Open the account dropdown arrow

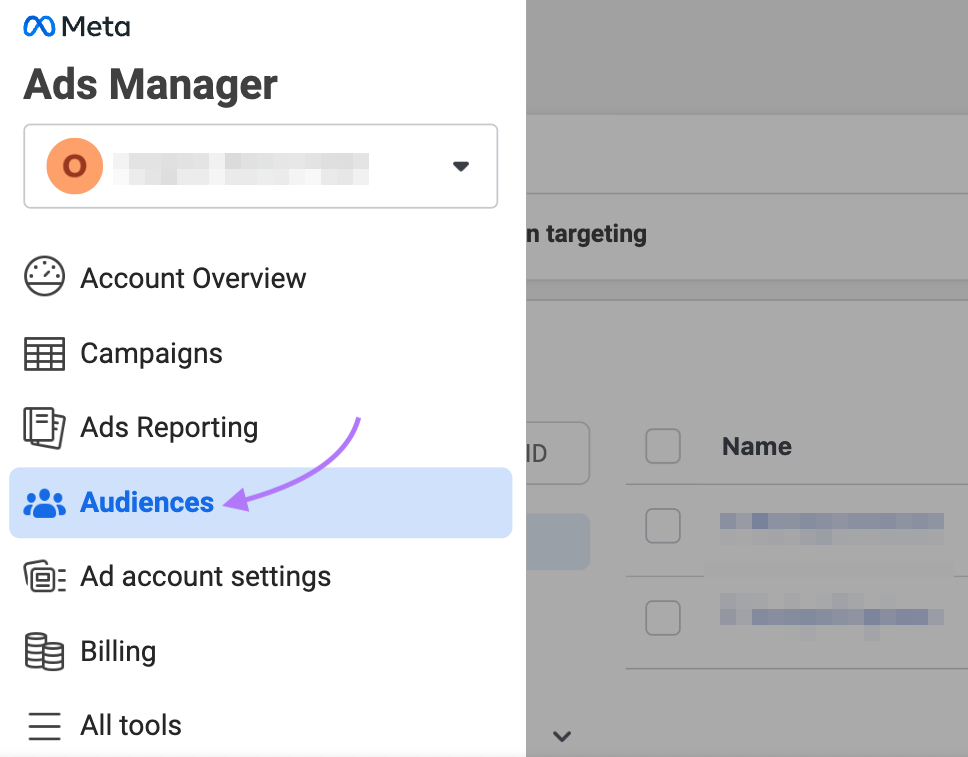coord(461,166)
